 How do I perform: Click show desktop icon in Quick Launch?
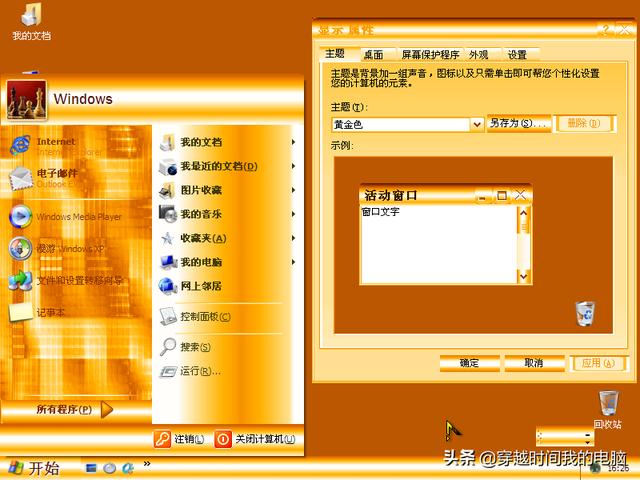pyautogui.click(x=91, y=468)
